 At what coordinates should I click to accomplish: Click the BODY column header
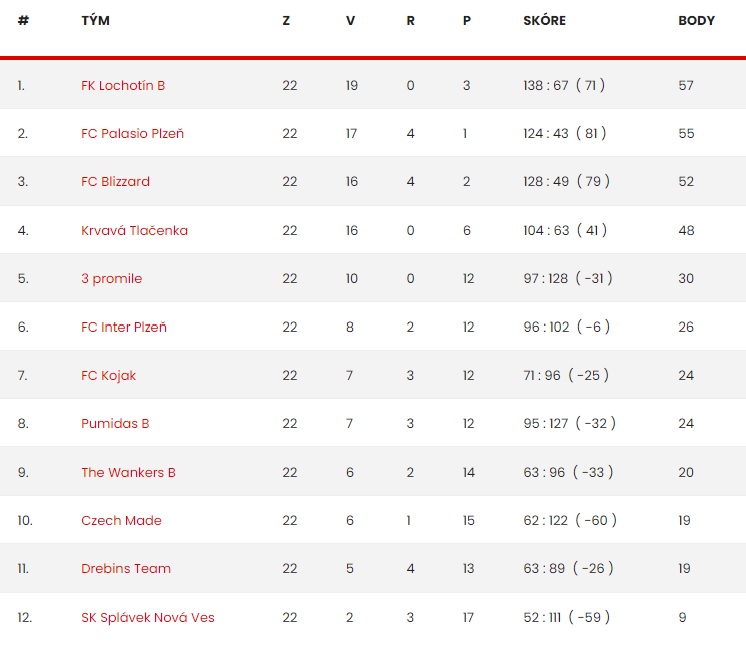(x=697, y=20)
